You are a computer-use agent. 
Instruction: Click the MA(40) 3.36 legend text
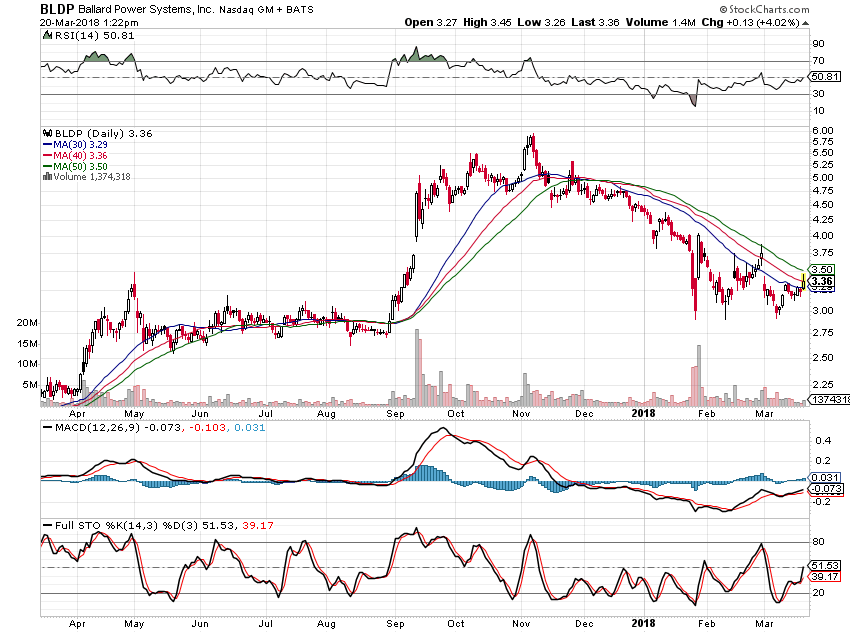click(x=80, y=156)
